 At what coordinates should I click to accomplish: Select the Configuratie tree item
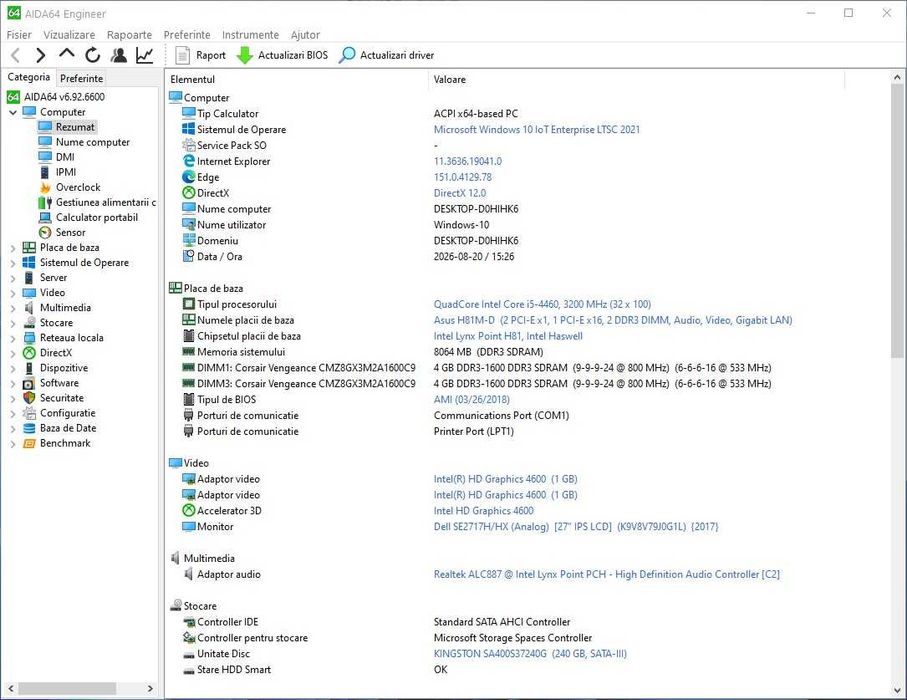coord(67,413)
